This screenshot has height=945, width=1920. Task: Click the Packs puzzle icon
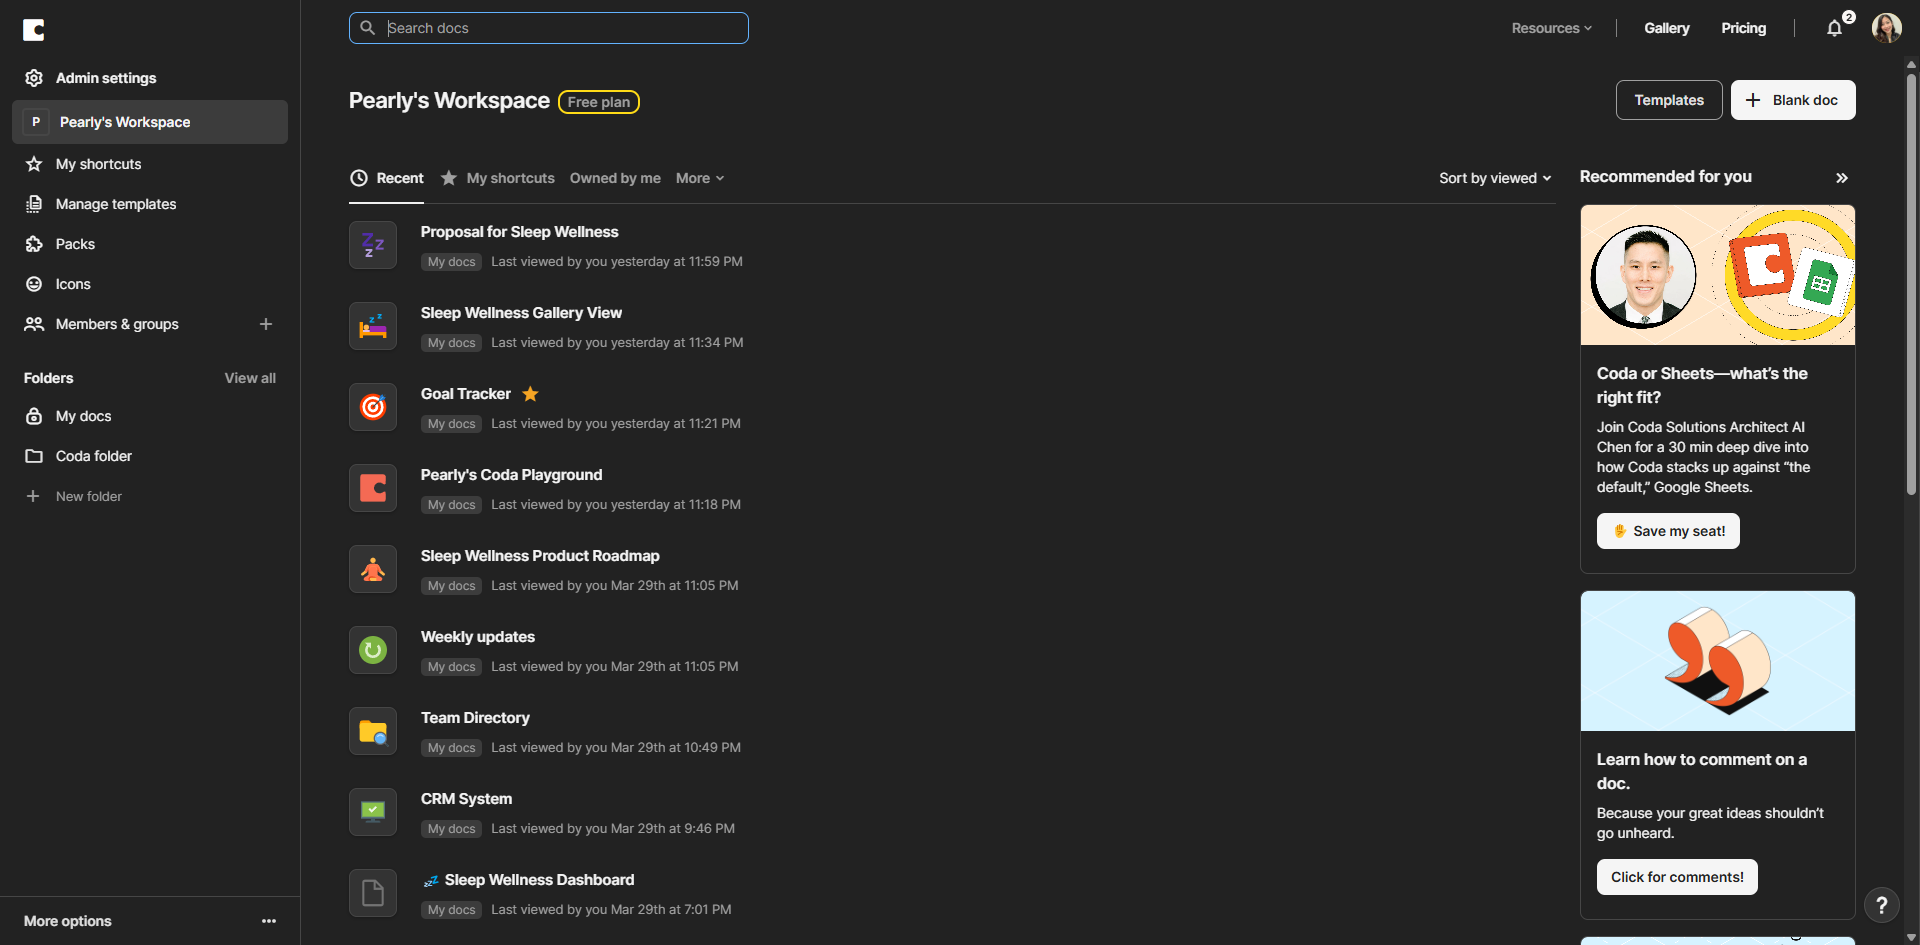(34, 244)
